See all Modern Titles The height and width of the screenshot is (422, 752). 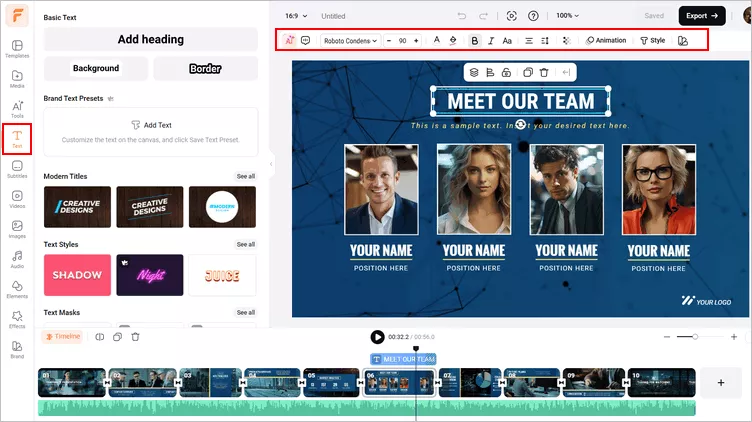(x=246, y=176)
